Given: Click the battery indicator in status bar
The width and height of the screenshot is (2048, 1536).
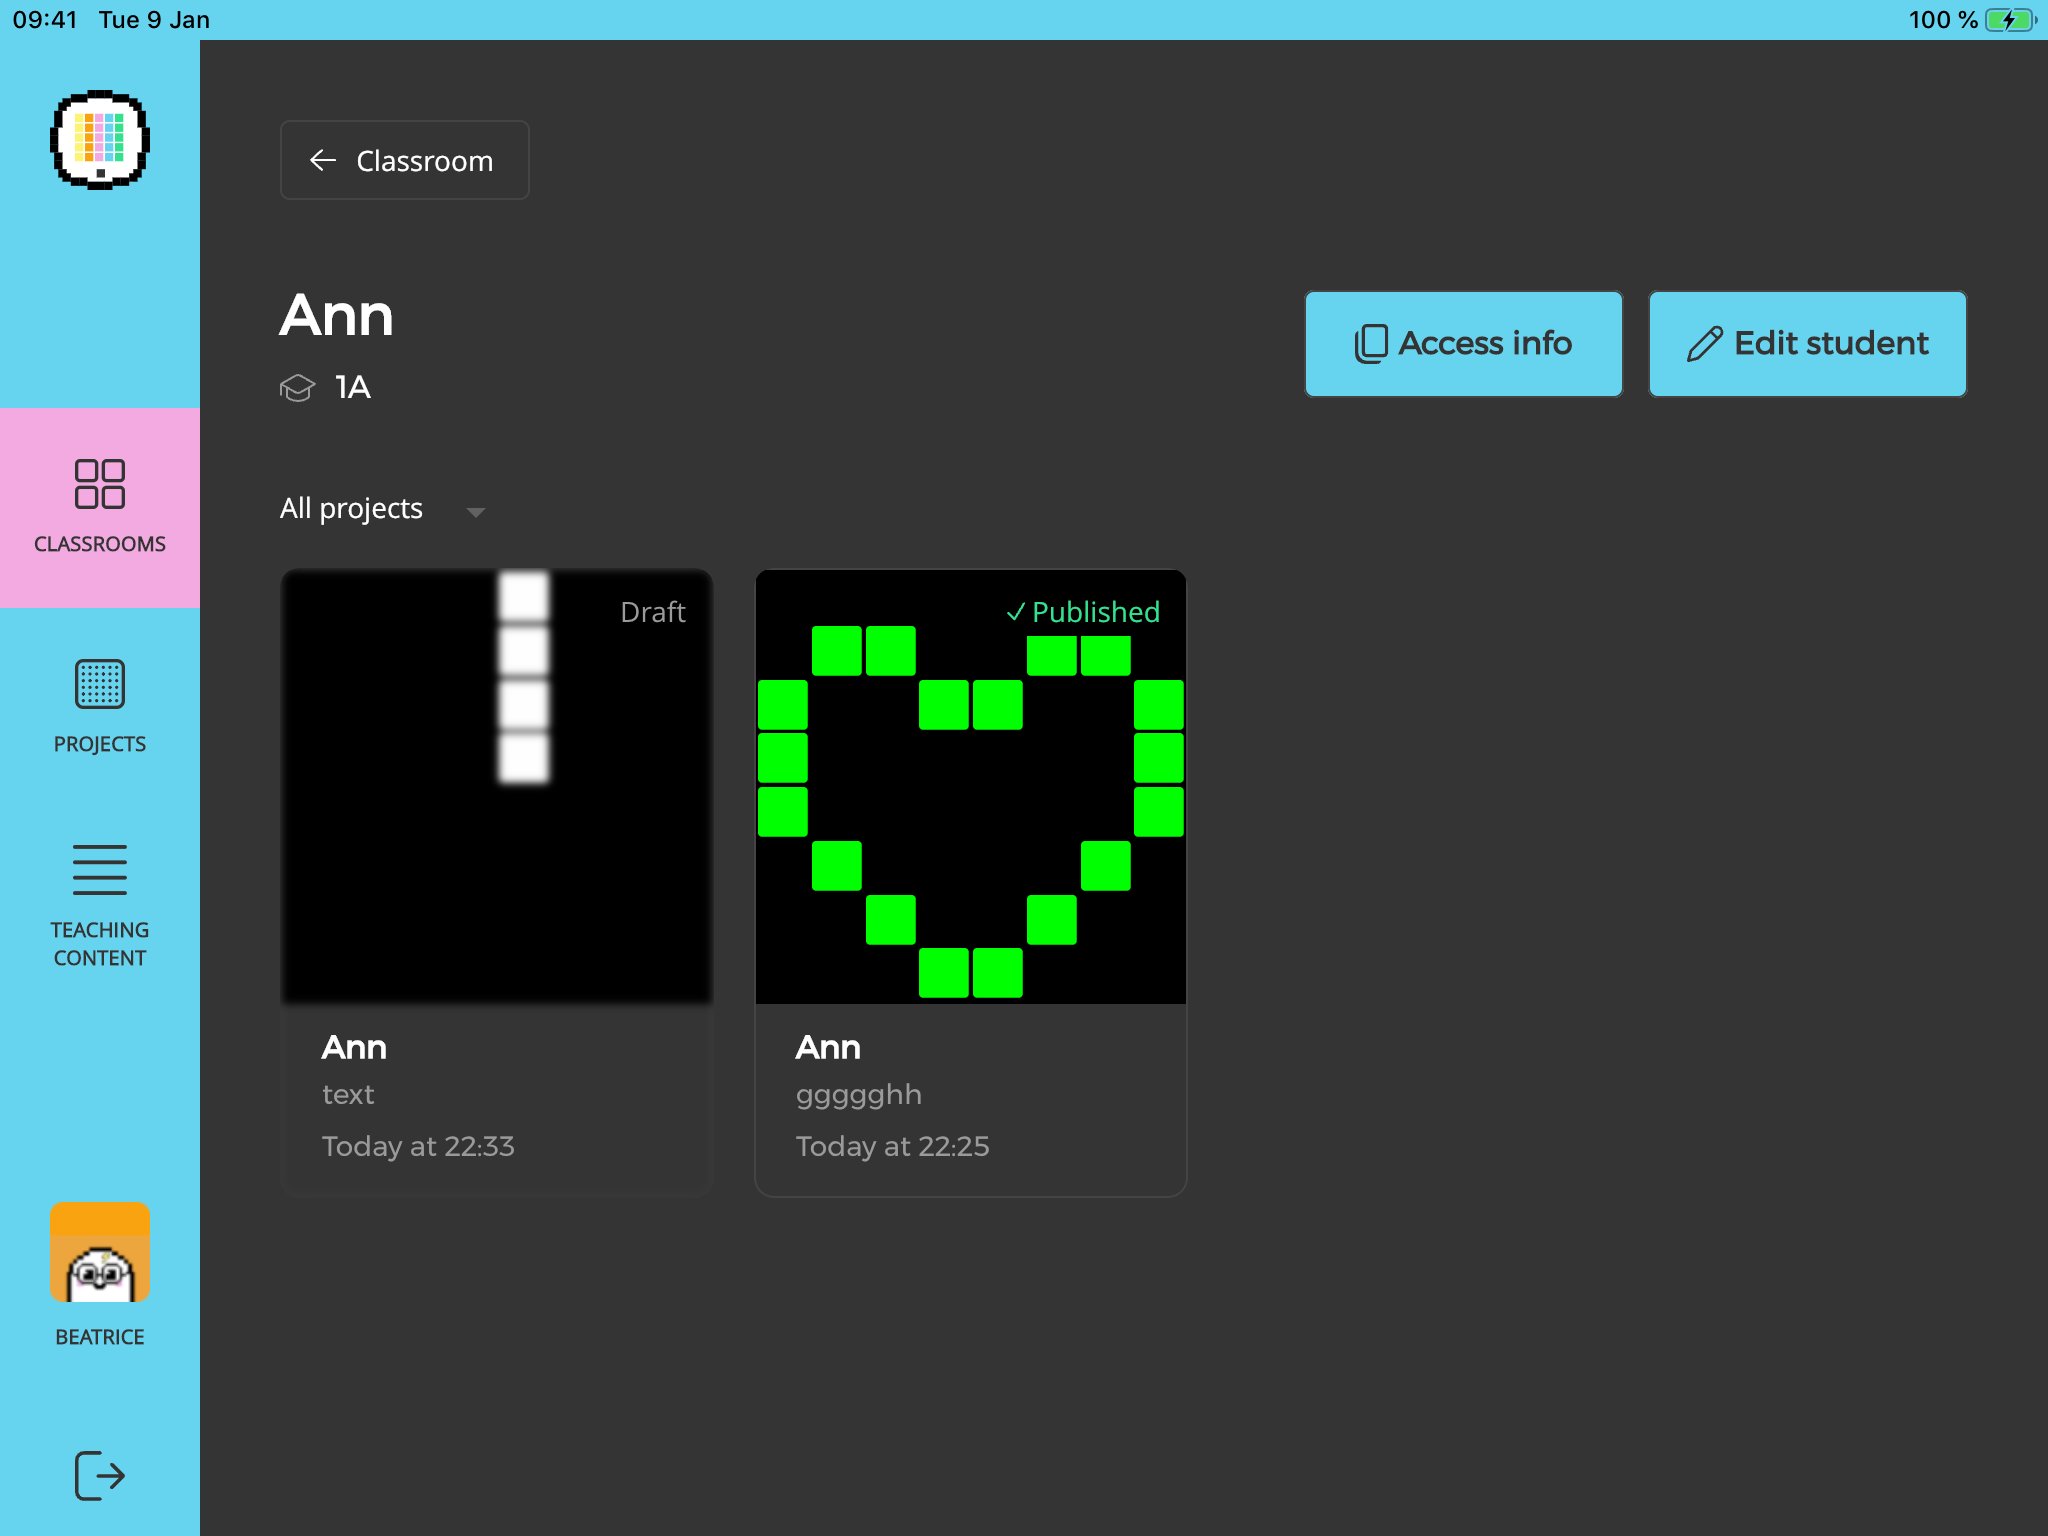Looking at the screenshot, I should 2009,20.
